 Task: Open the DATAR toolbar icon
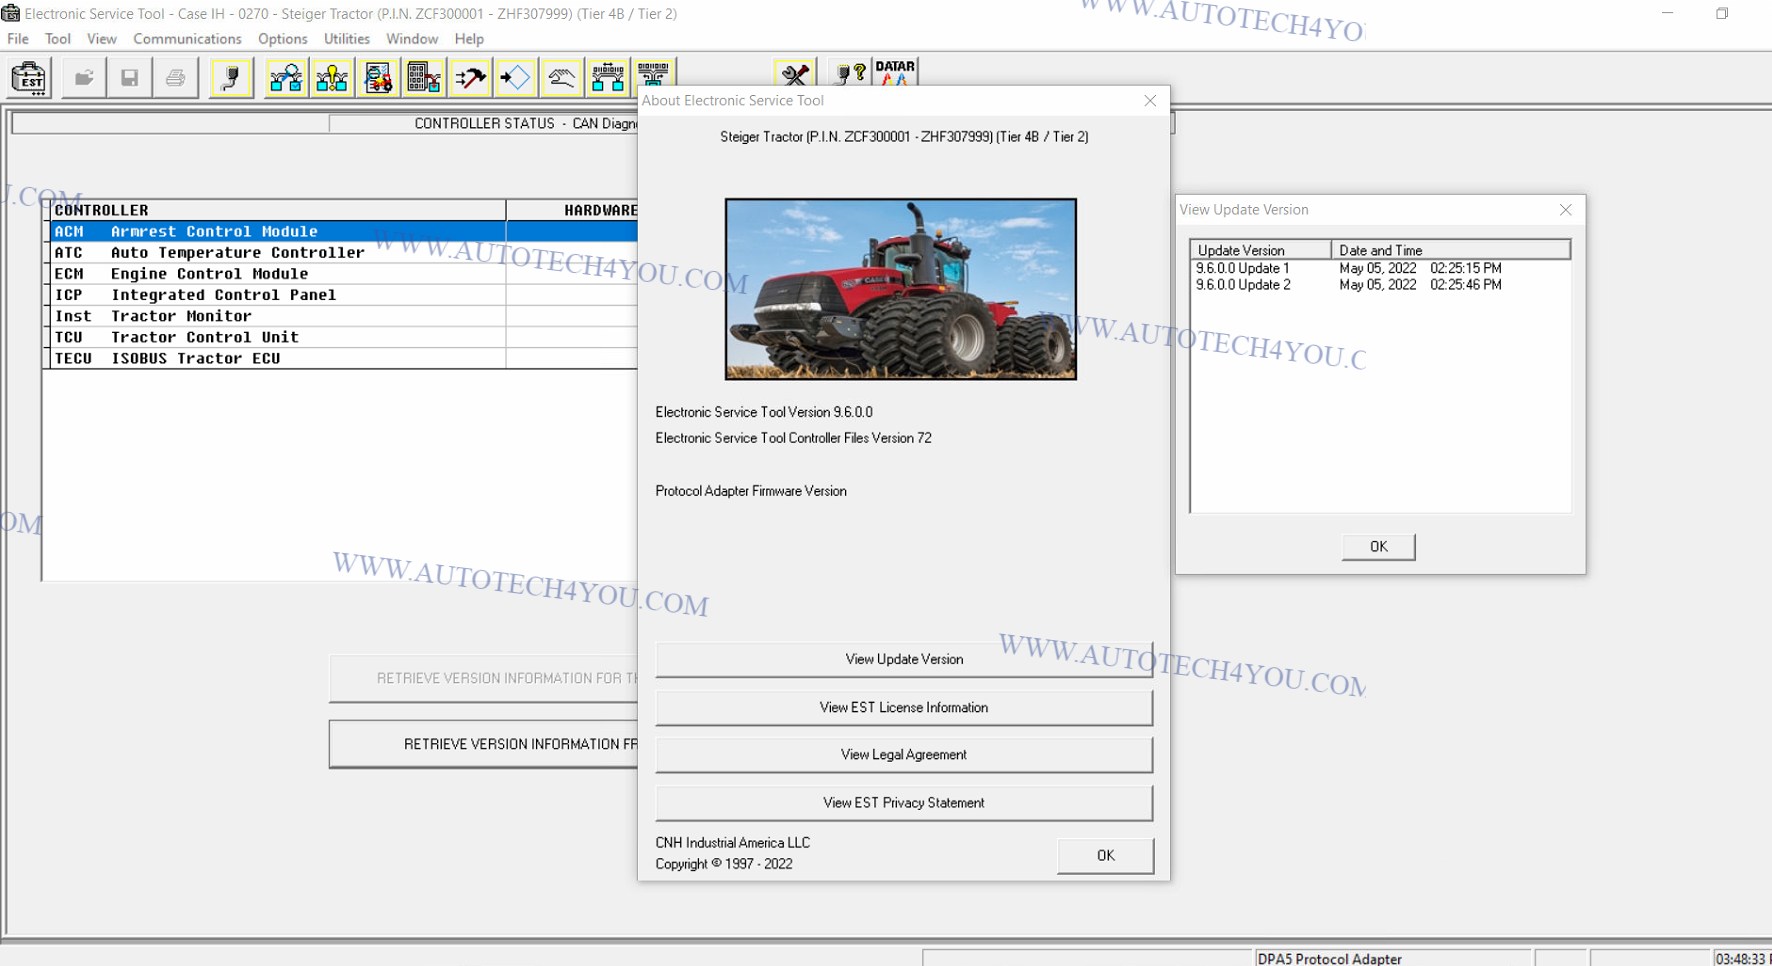895,72
